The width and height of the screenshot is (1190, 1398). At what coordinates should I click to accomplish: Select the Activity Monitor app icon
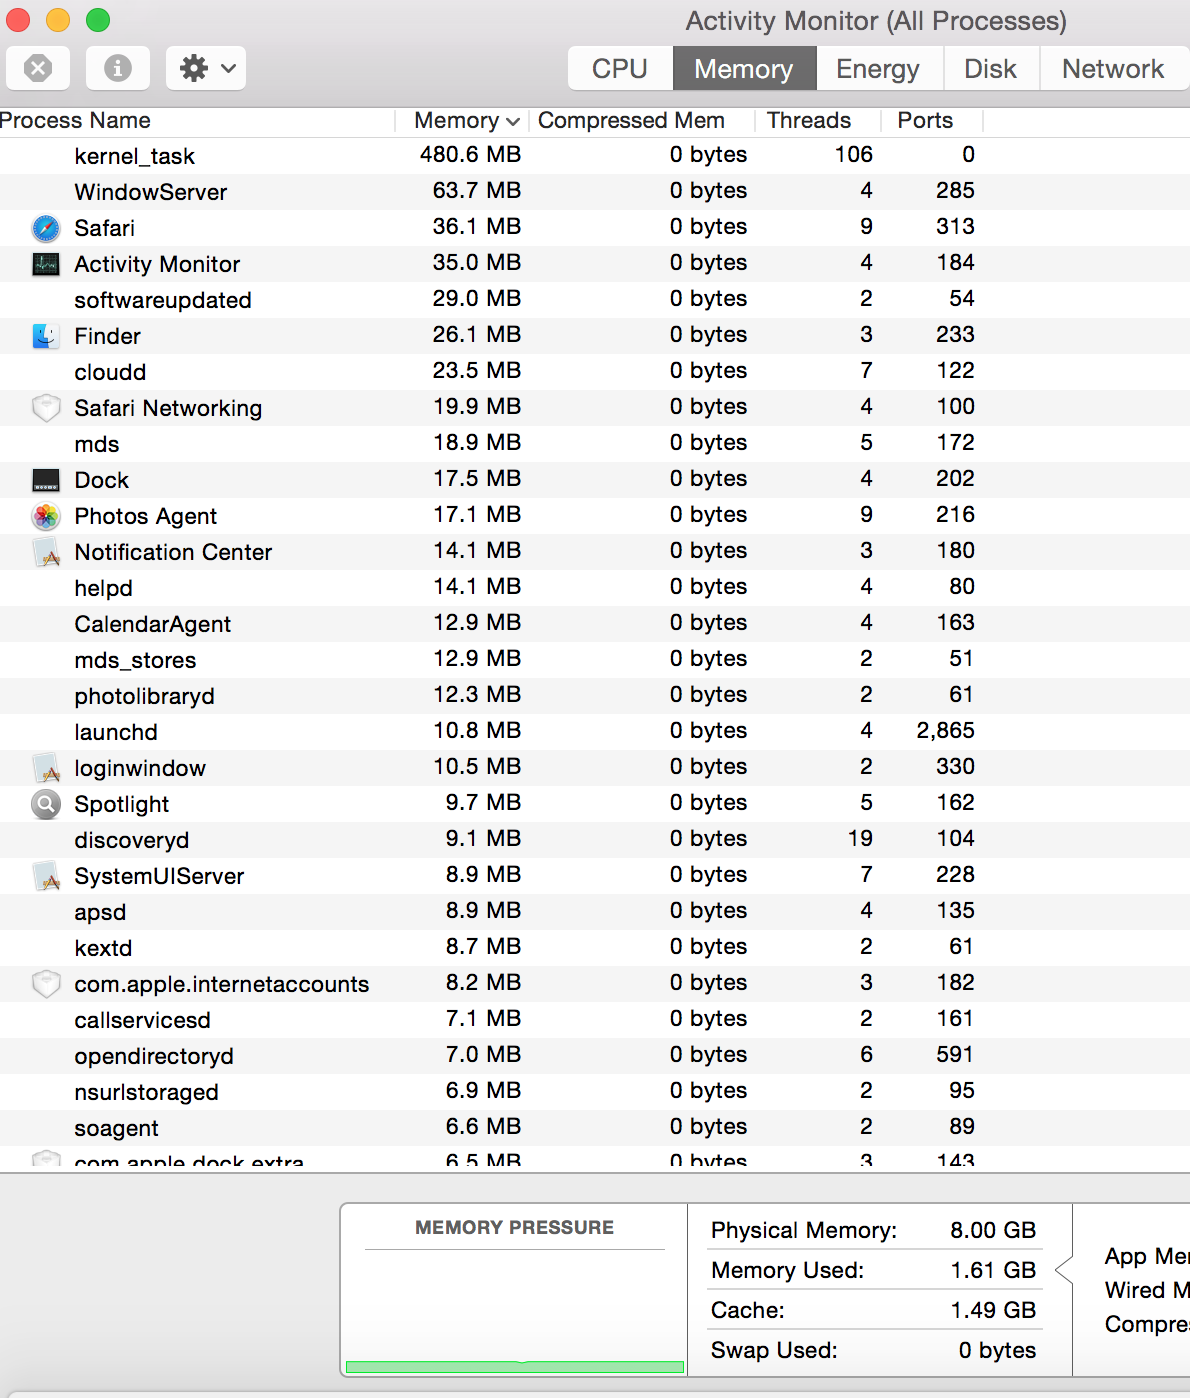click(46, 264)
